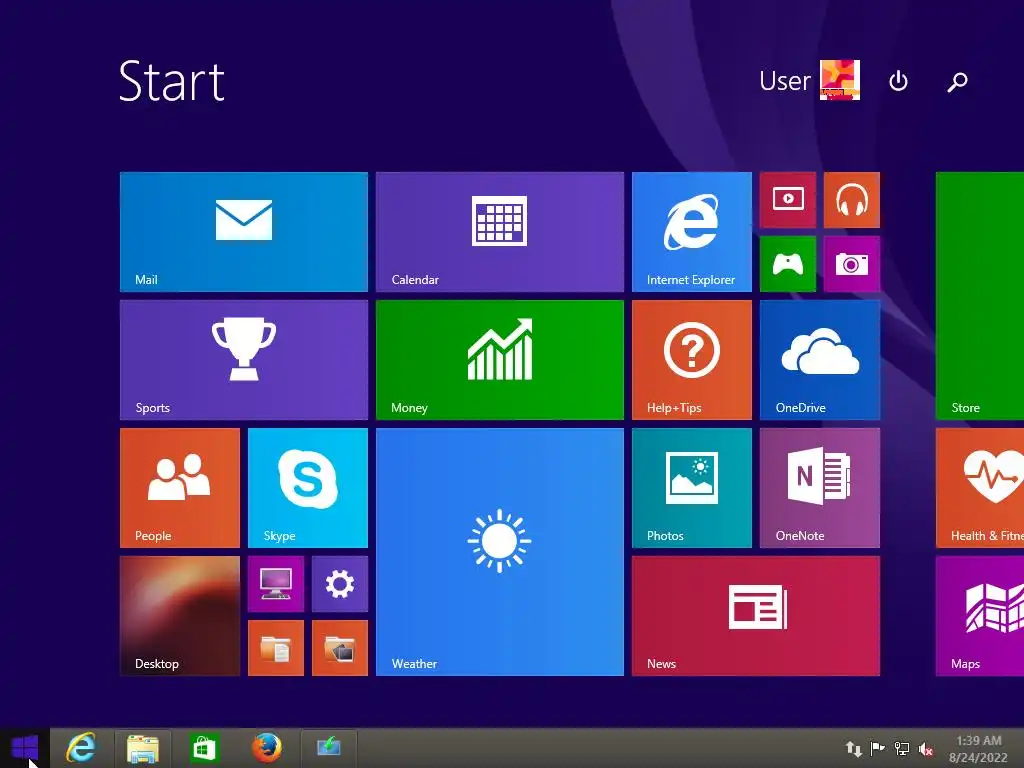Click the Windows Start button in taskbar
This screenshot has width=1024, height=768.
tap(25, 748)
